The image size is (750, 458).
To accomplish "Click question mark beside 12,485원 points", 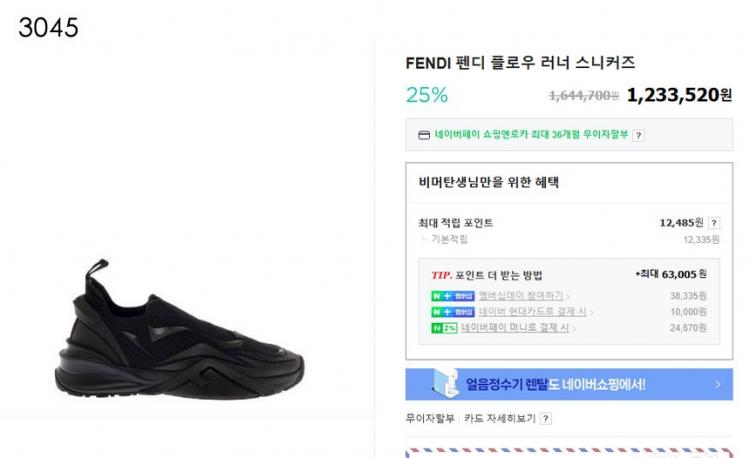I will [711, 223].
